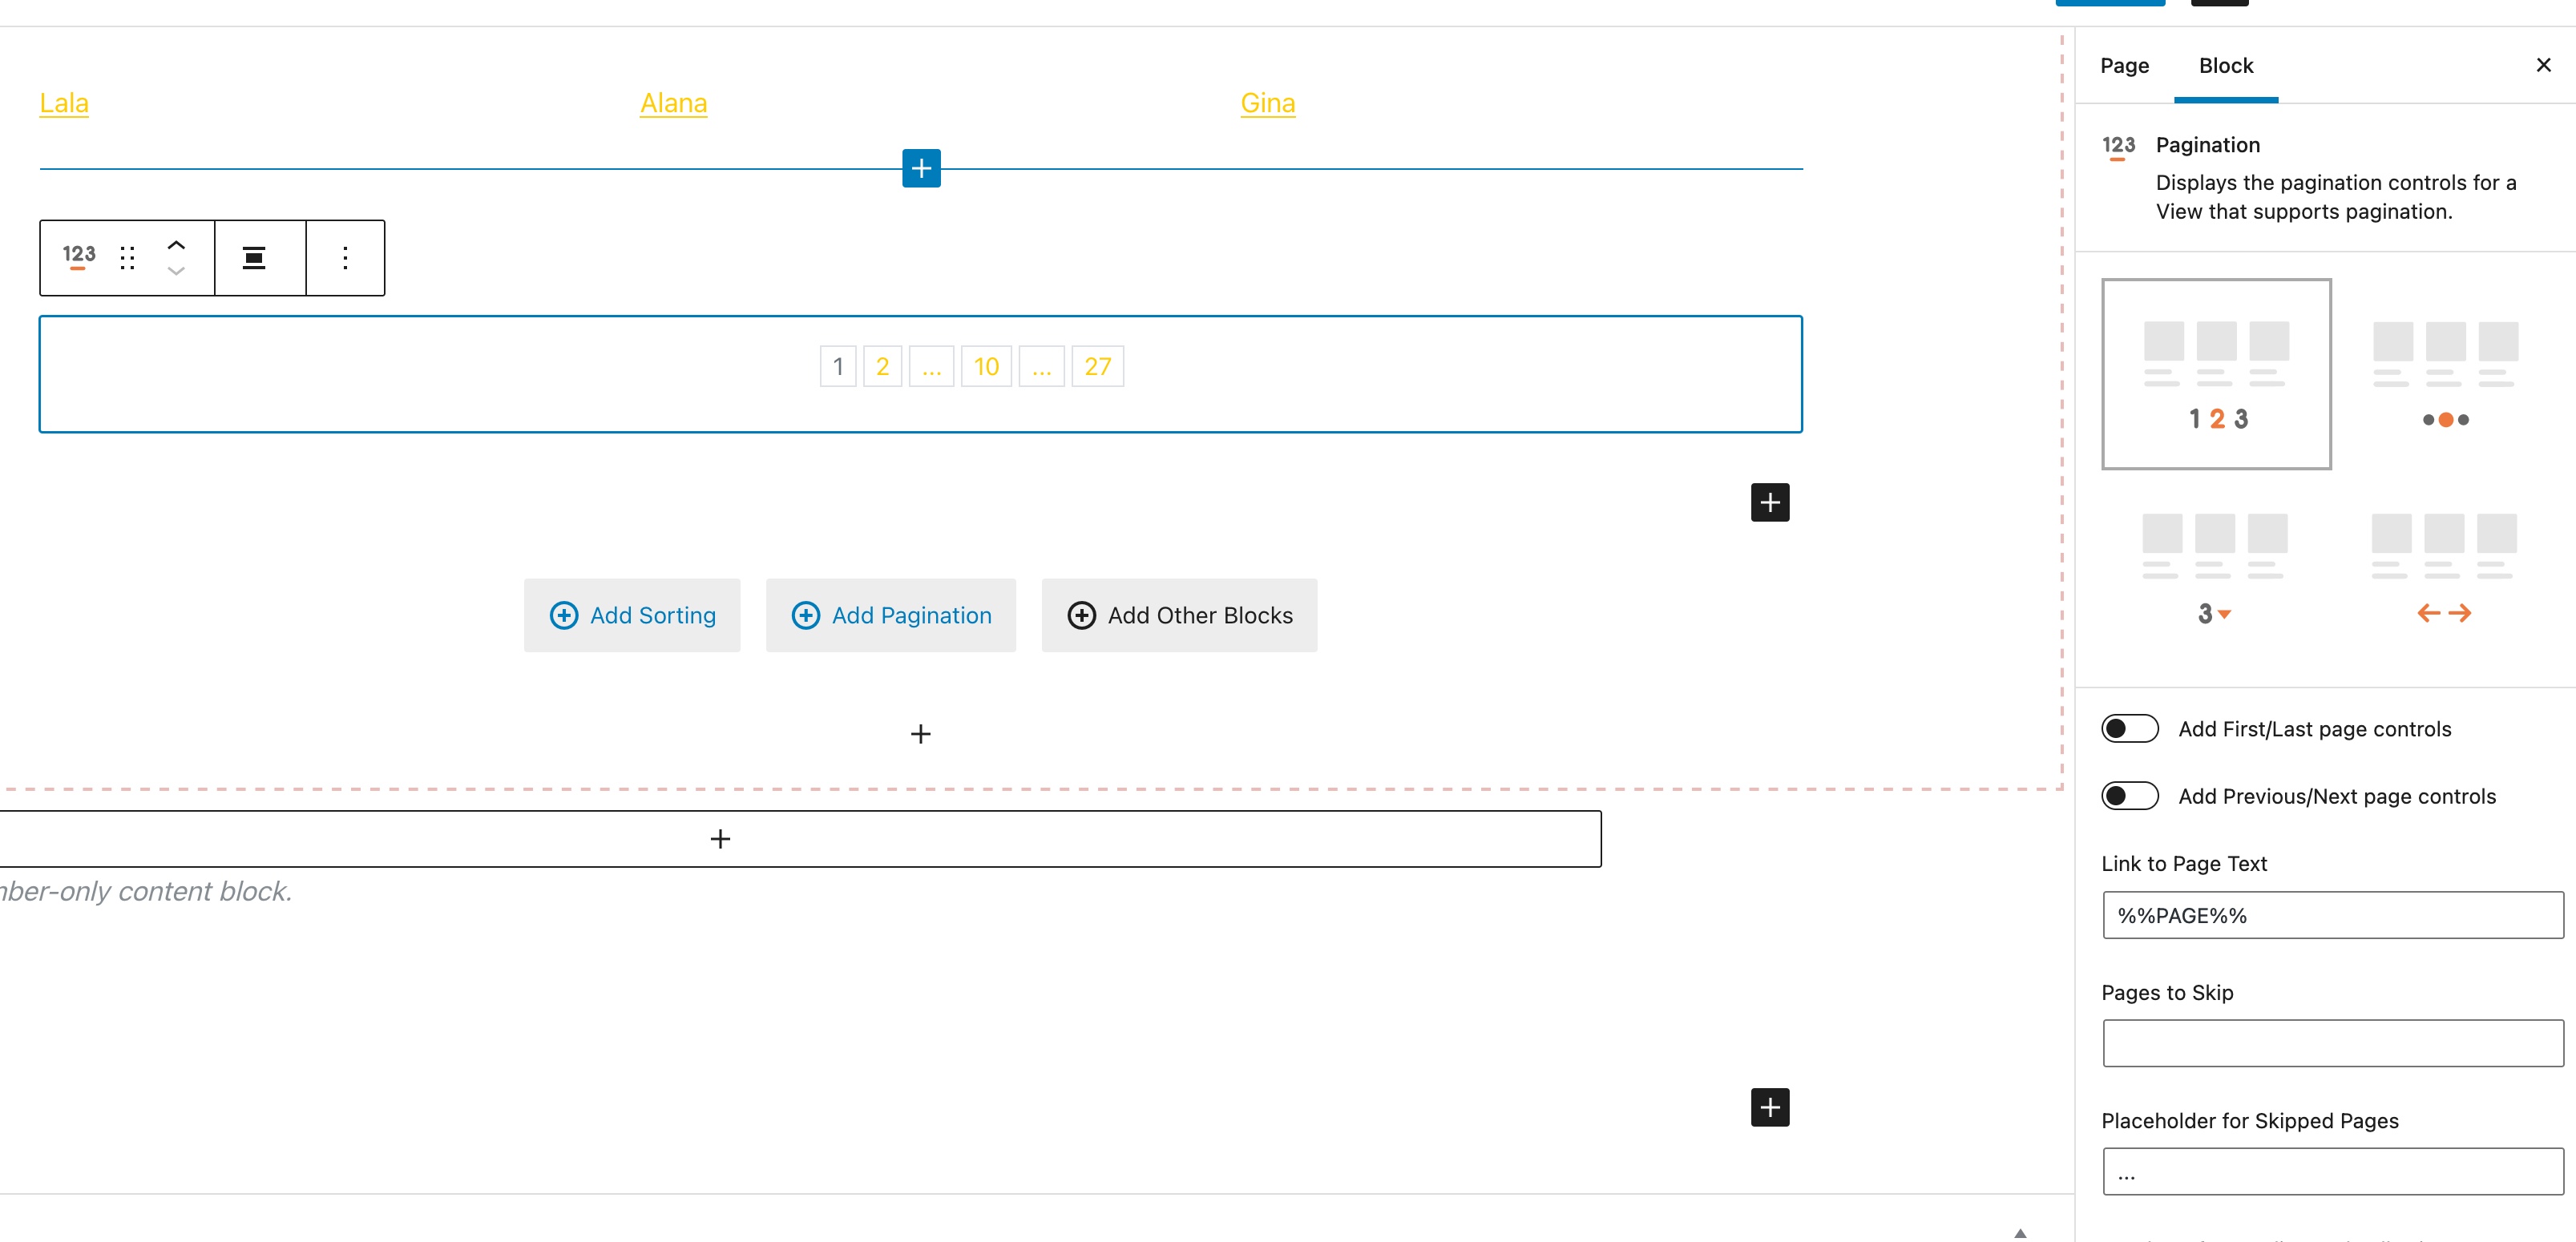This screenshot has height=1242, width=2576.
Task: Choose the dropdown pagination style
Action: click(x=2214, y=568)
